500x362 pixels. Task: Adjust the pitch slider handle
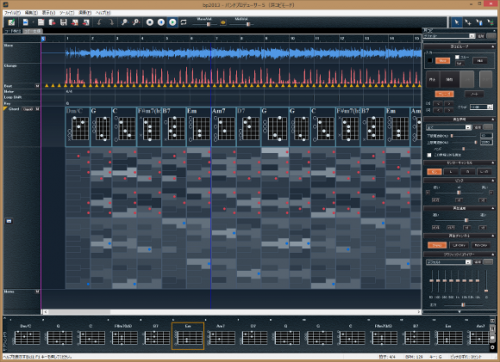point(459,192)
